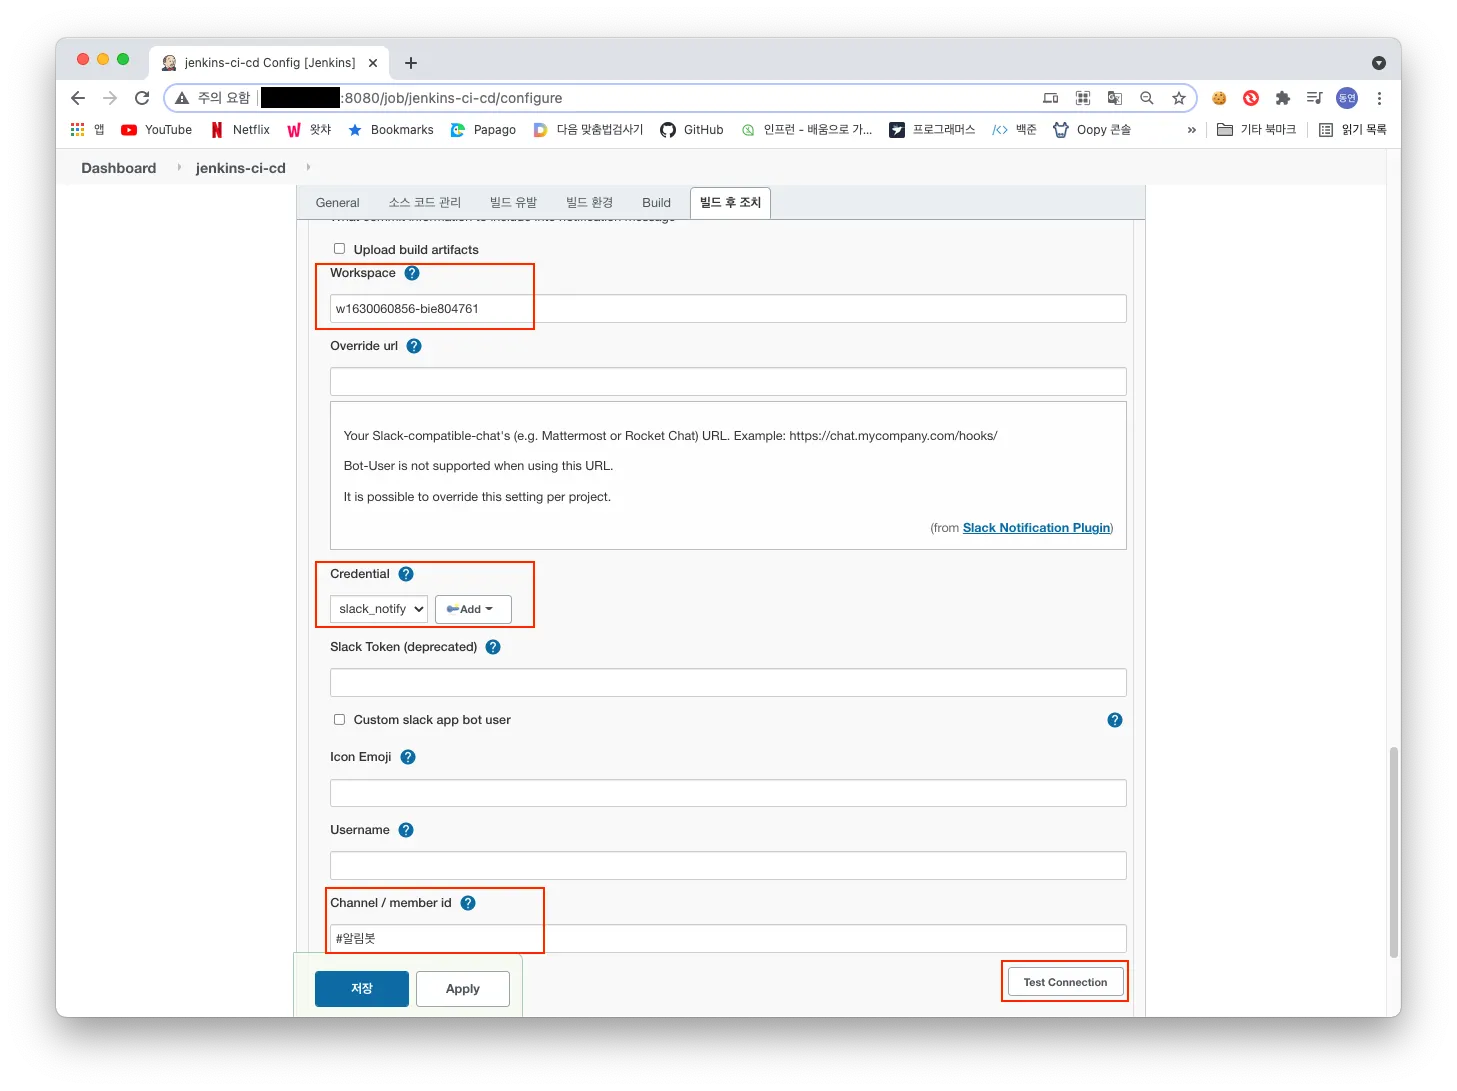Open the 다음 맞춤법검사기 bookmark
Viewport: 1457px width, 1091px height.
tap(588, 130)
